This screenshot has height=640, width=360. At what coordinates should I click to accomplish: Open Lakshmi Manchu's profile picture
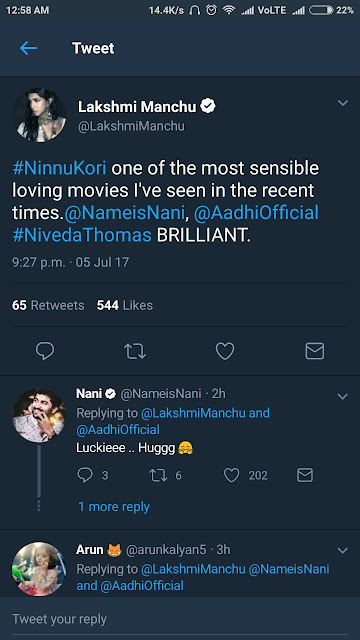pyautogui.click(x=39, y=116)
